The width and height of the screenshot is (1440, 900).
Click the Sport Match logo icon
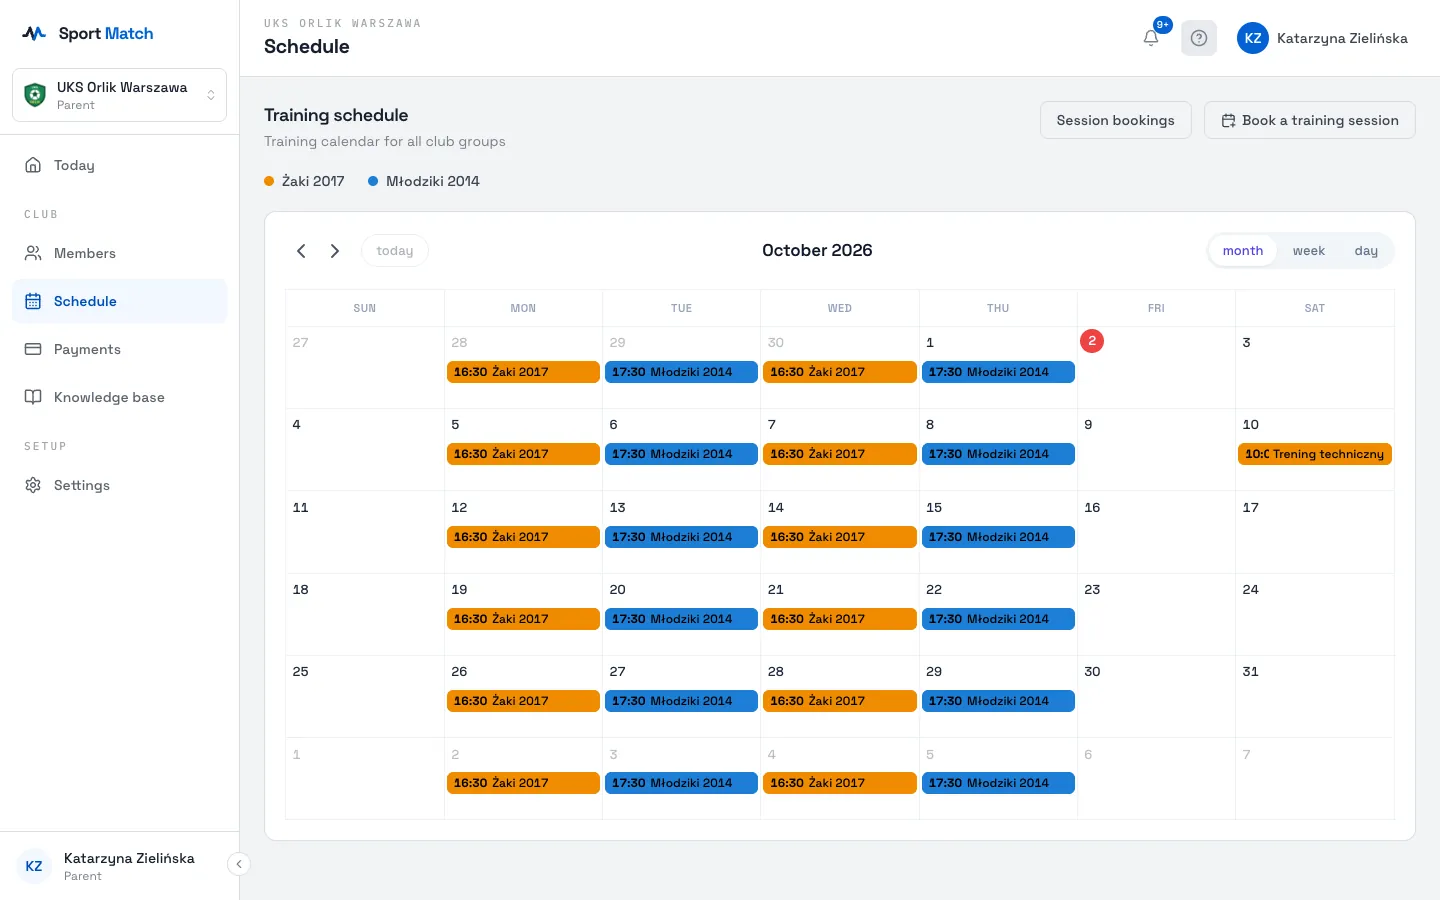(34, 34)
